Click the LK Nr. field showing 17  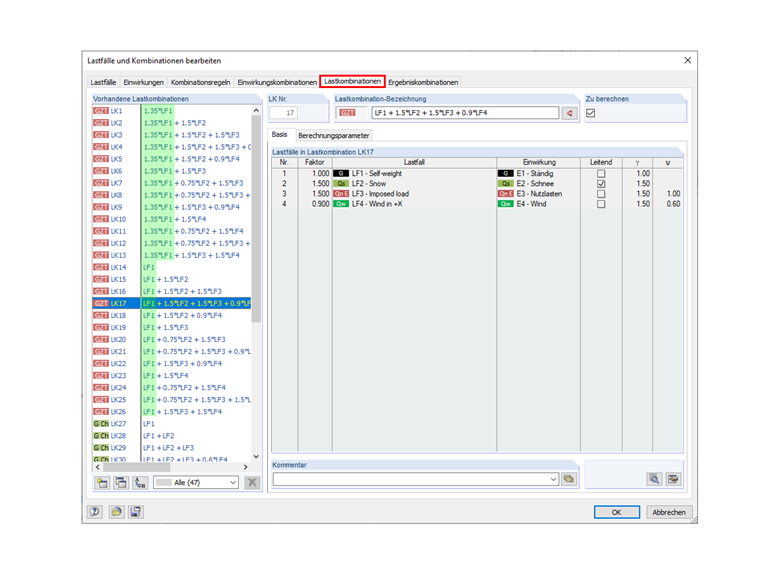coord(283,113)
